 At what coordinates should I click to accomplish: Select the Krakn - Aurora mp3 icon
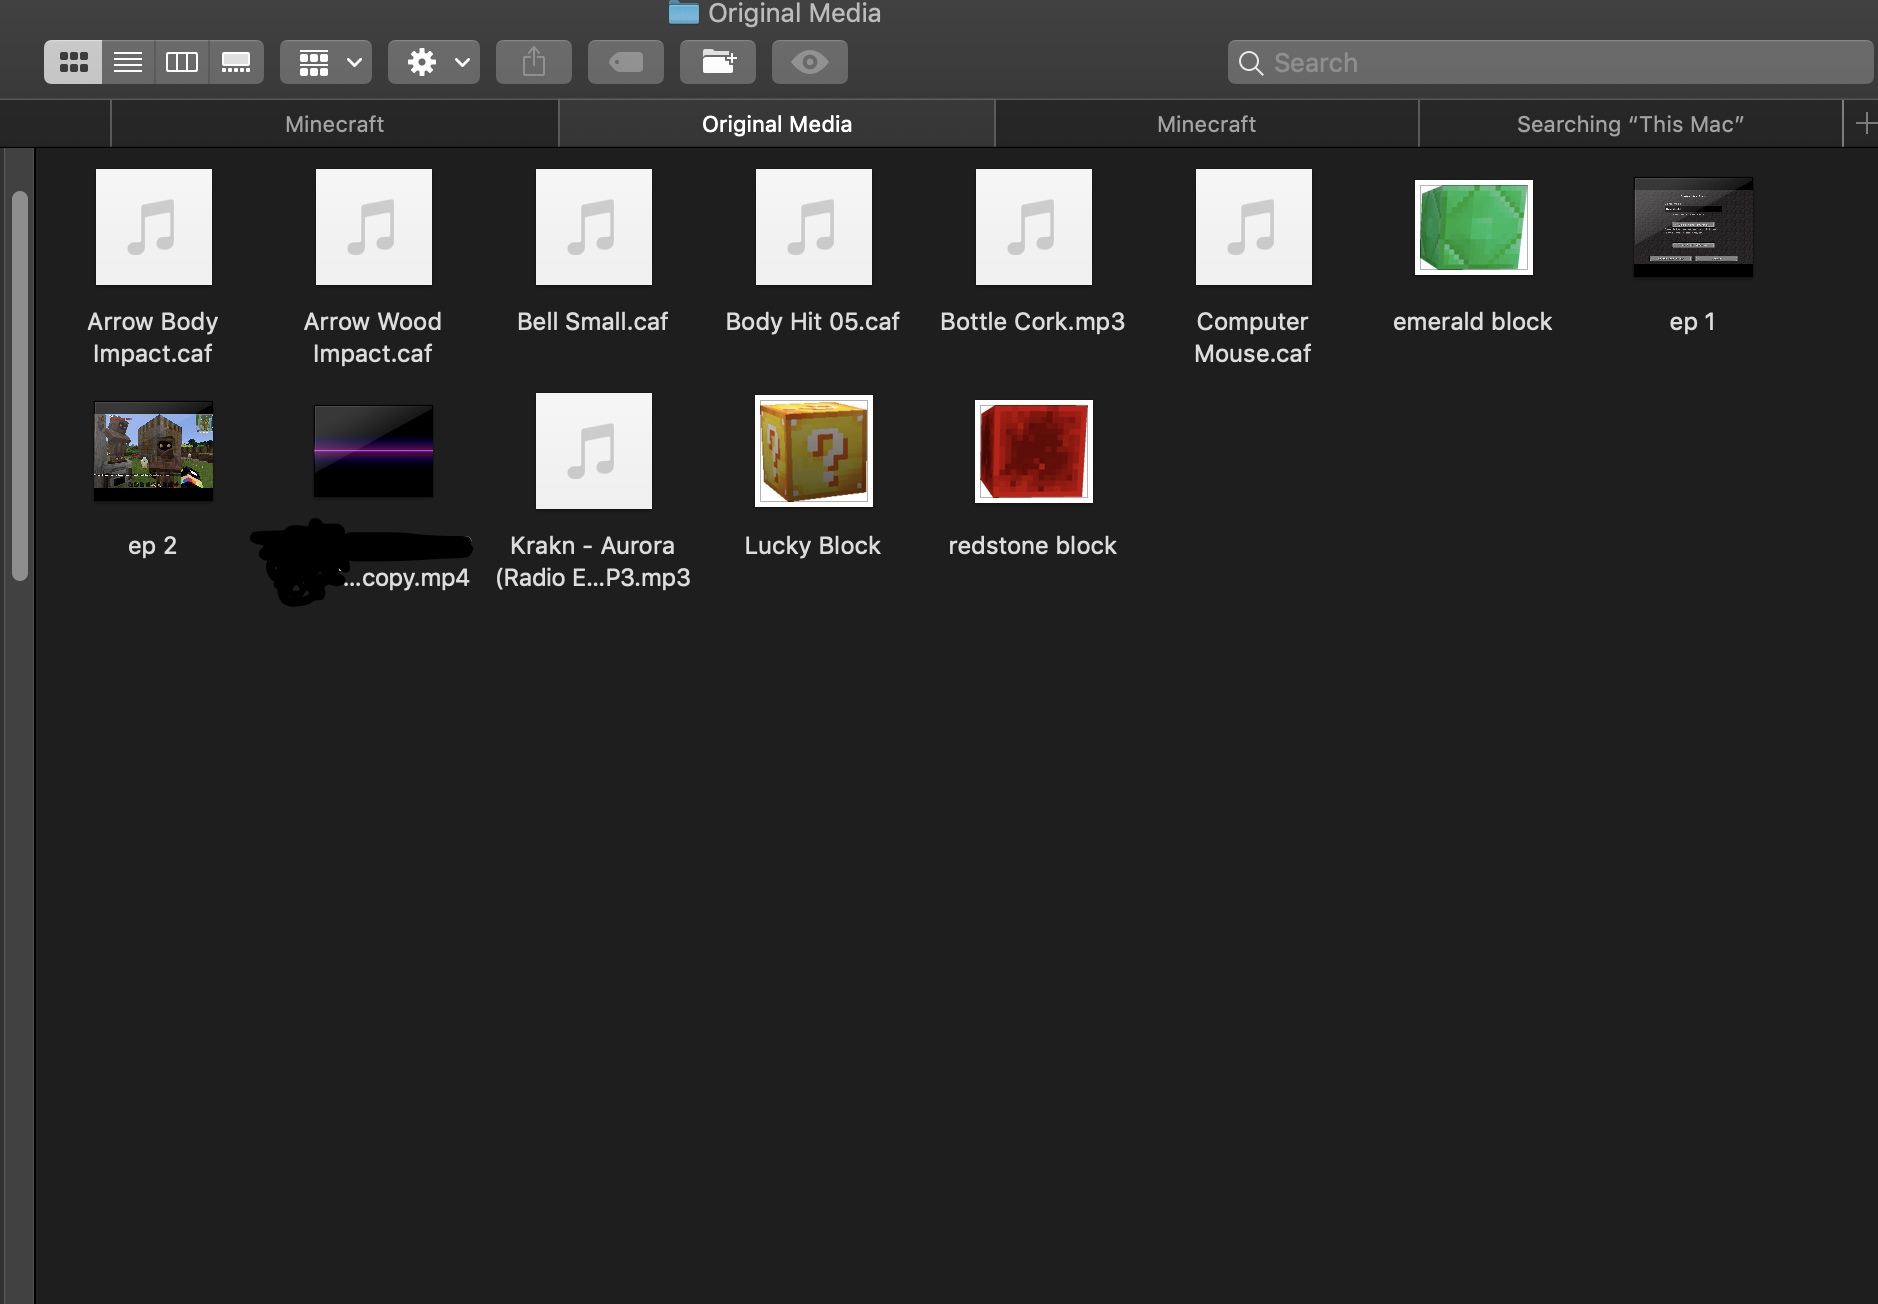coord(594,451)
